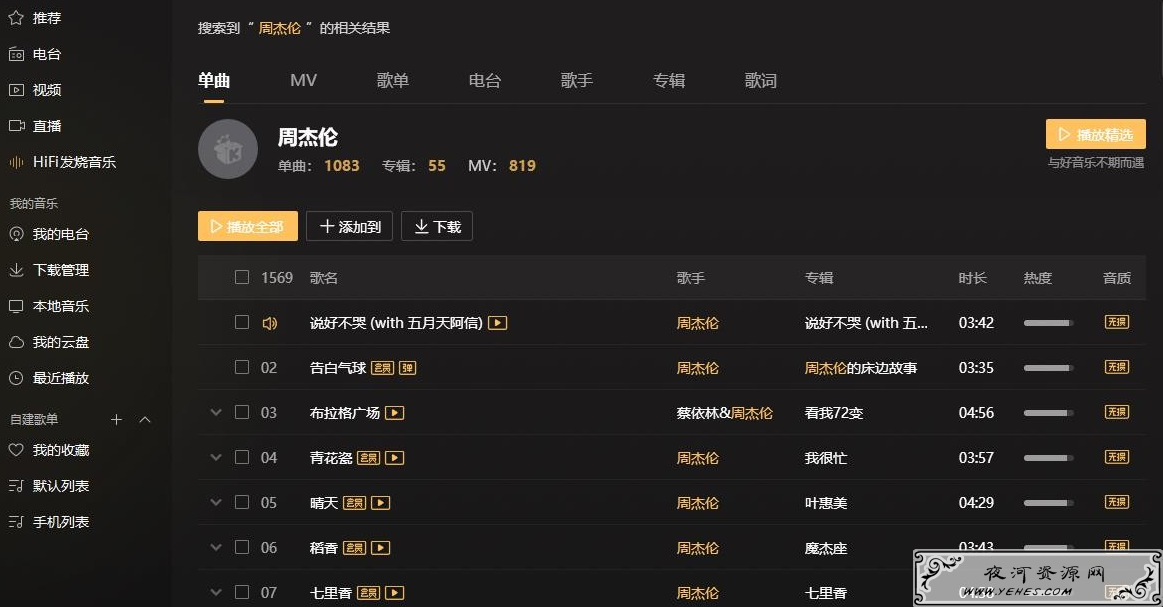Check the box for song 04 青花瓷
This screenshot has width=1163, height=607.
(242, 457)
